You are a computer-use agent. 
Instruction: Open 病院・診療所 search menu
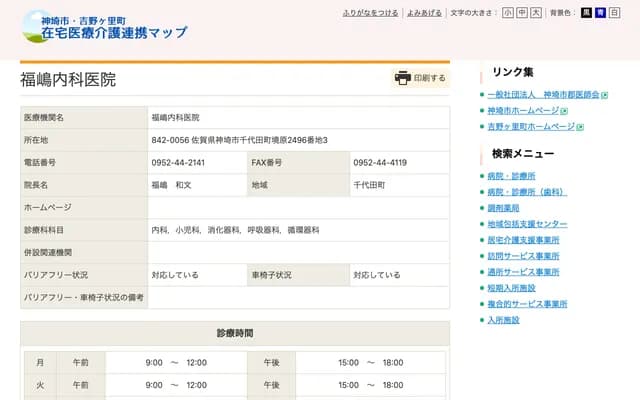click(511, 176)
